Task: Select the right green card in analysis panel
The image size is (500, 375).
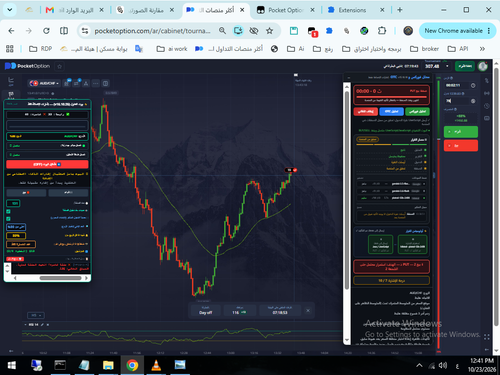Action: pos(412,244)
